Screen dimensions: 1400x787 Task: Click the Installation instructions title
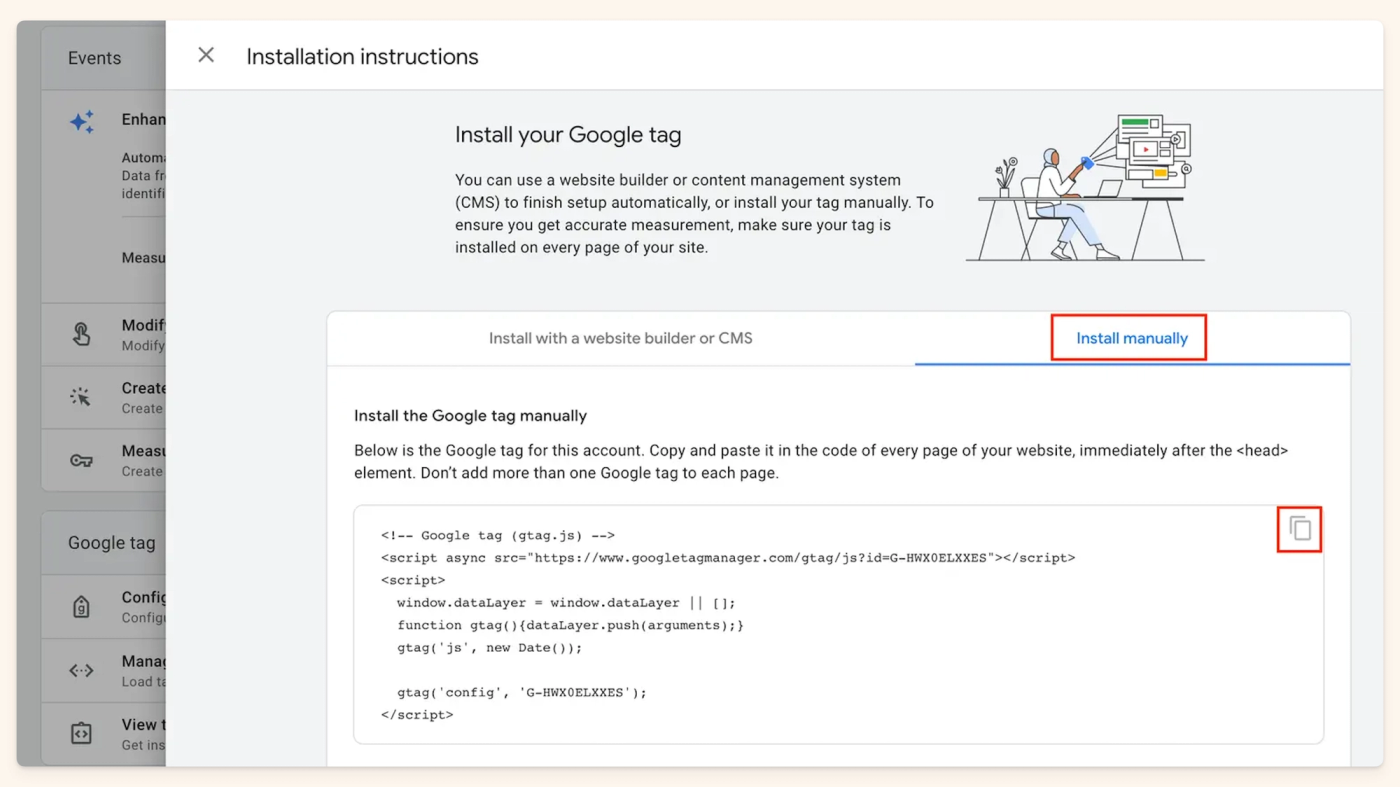[x=362, y=57]
